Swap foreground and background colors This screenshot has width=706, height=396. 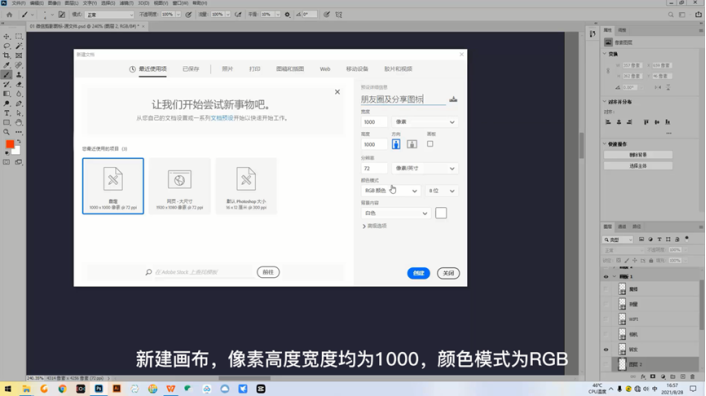coord(19,142)
